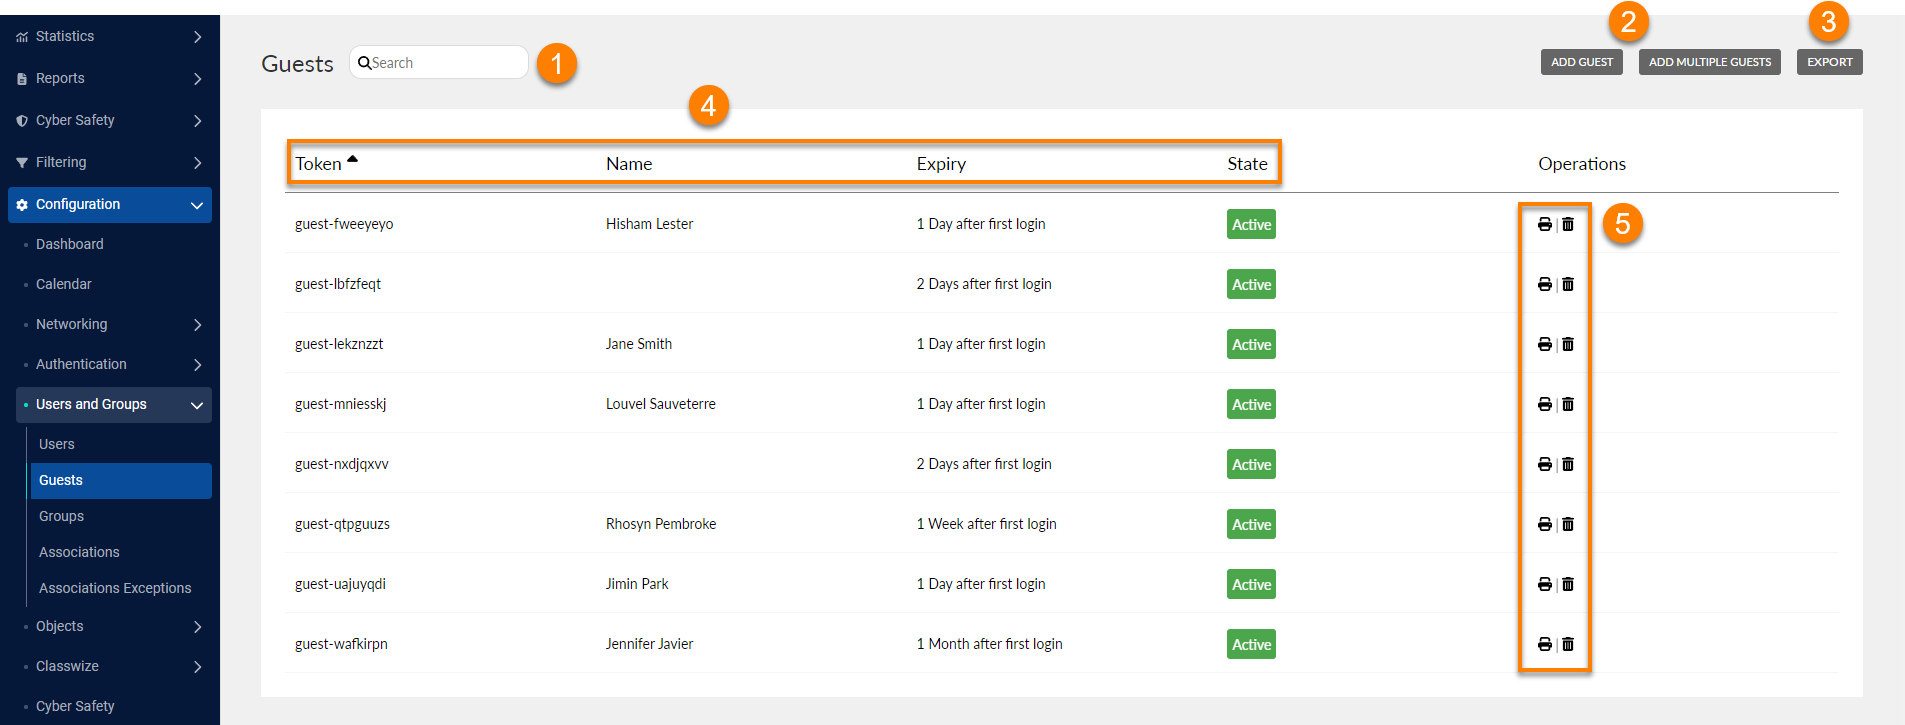Image resolution: width=1905 pixels, height=725 pixels.
Task: Print Louvel Sauveterre's guest token
Action: 1544,404
